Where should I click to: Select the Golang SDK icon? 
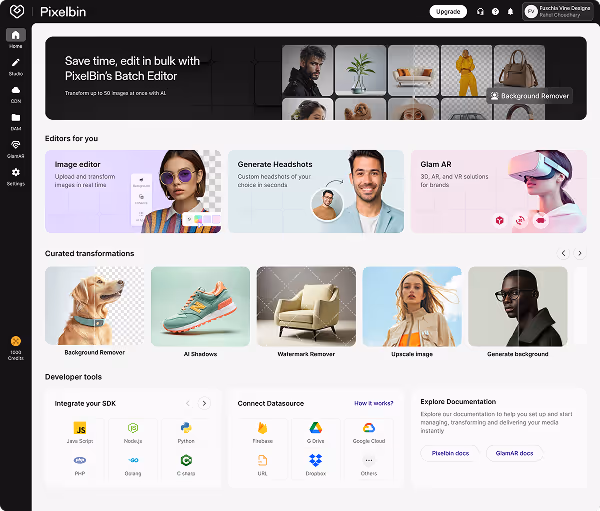[x=133, y=460]
